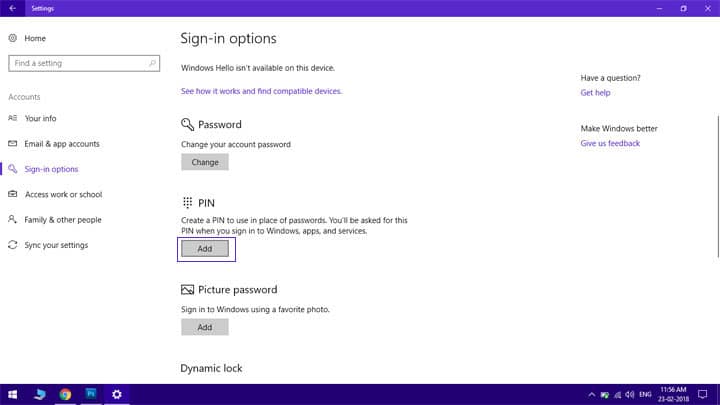Click the ENG language indicator

click(x=645, y=394)
